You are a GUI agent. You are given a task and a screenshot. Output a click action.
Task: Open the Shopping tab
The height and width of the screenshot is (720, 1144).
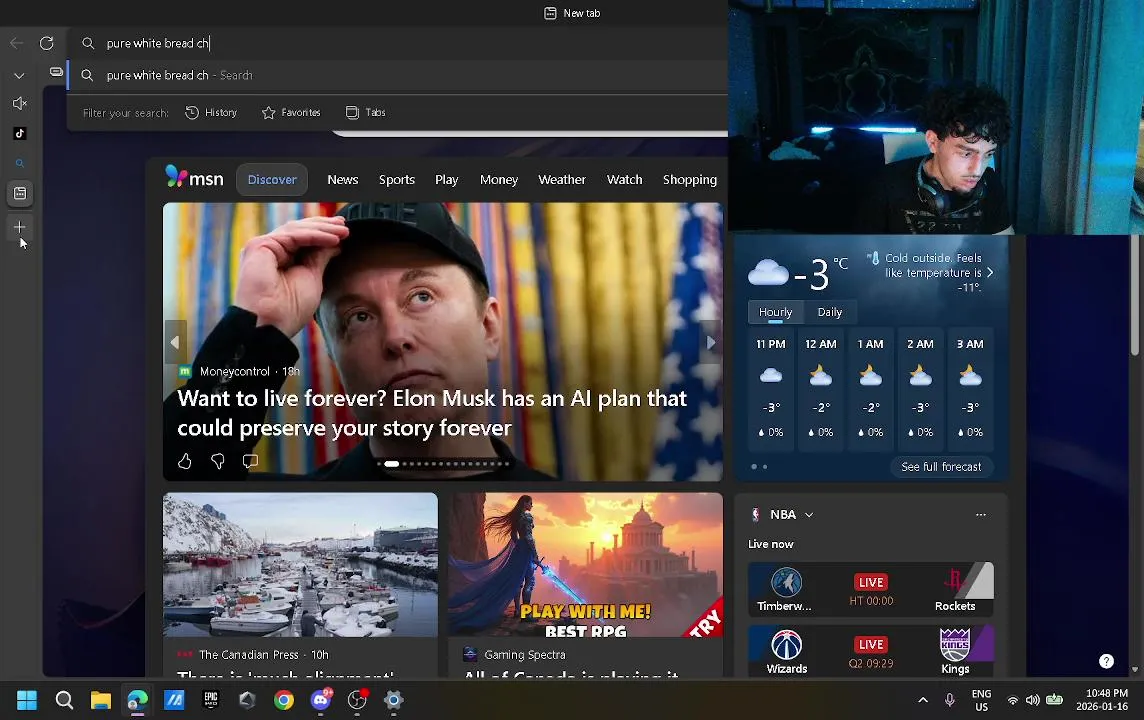click(x=689, y=179)
